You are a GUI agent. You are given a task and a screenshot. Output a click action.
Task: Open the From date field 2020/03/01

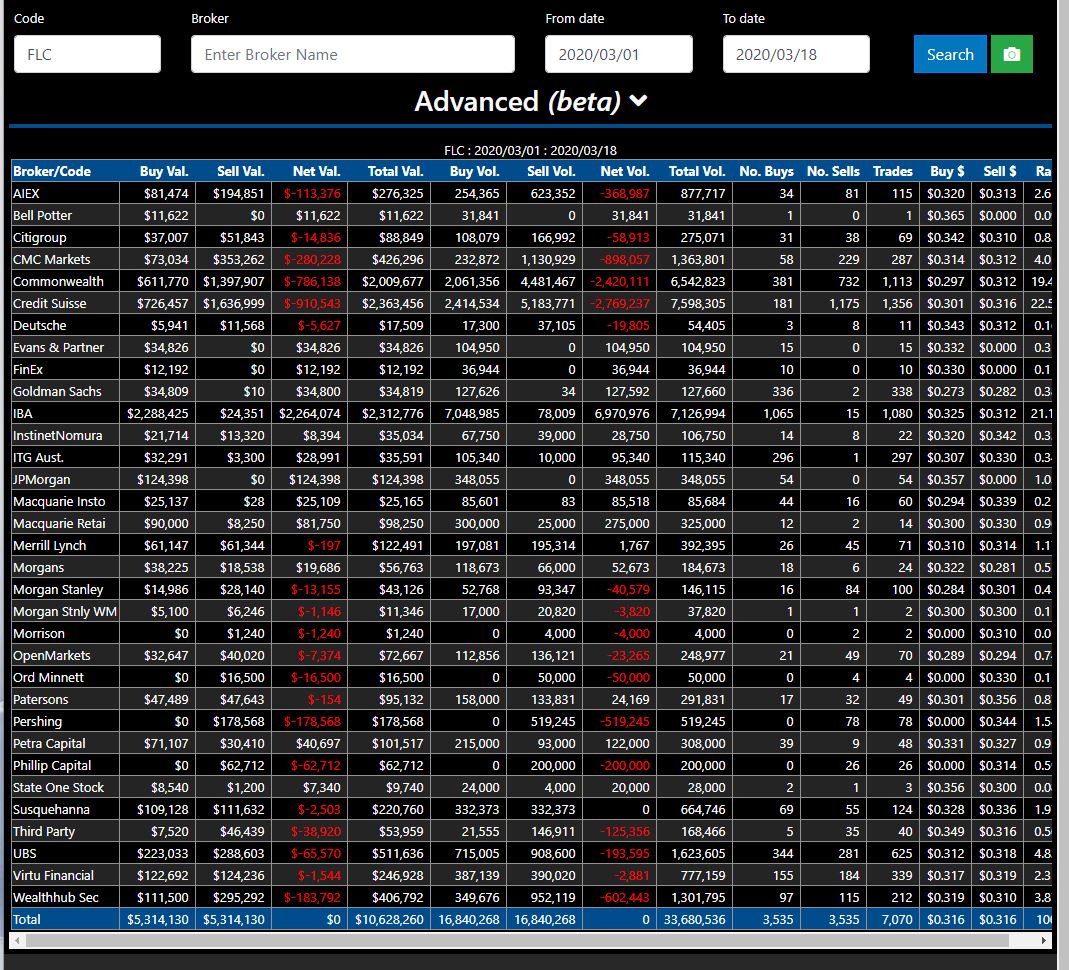coord(618,55)
